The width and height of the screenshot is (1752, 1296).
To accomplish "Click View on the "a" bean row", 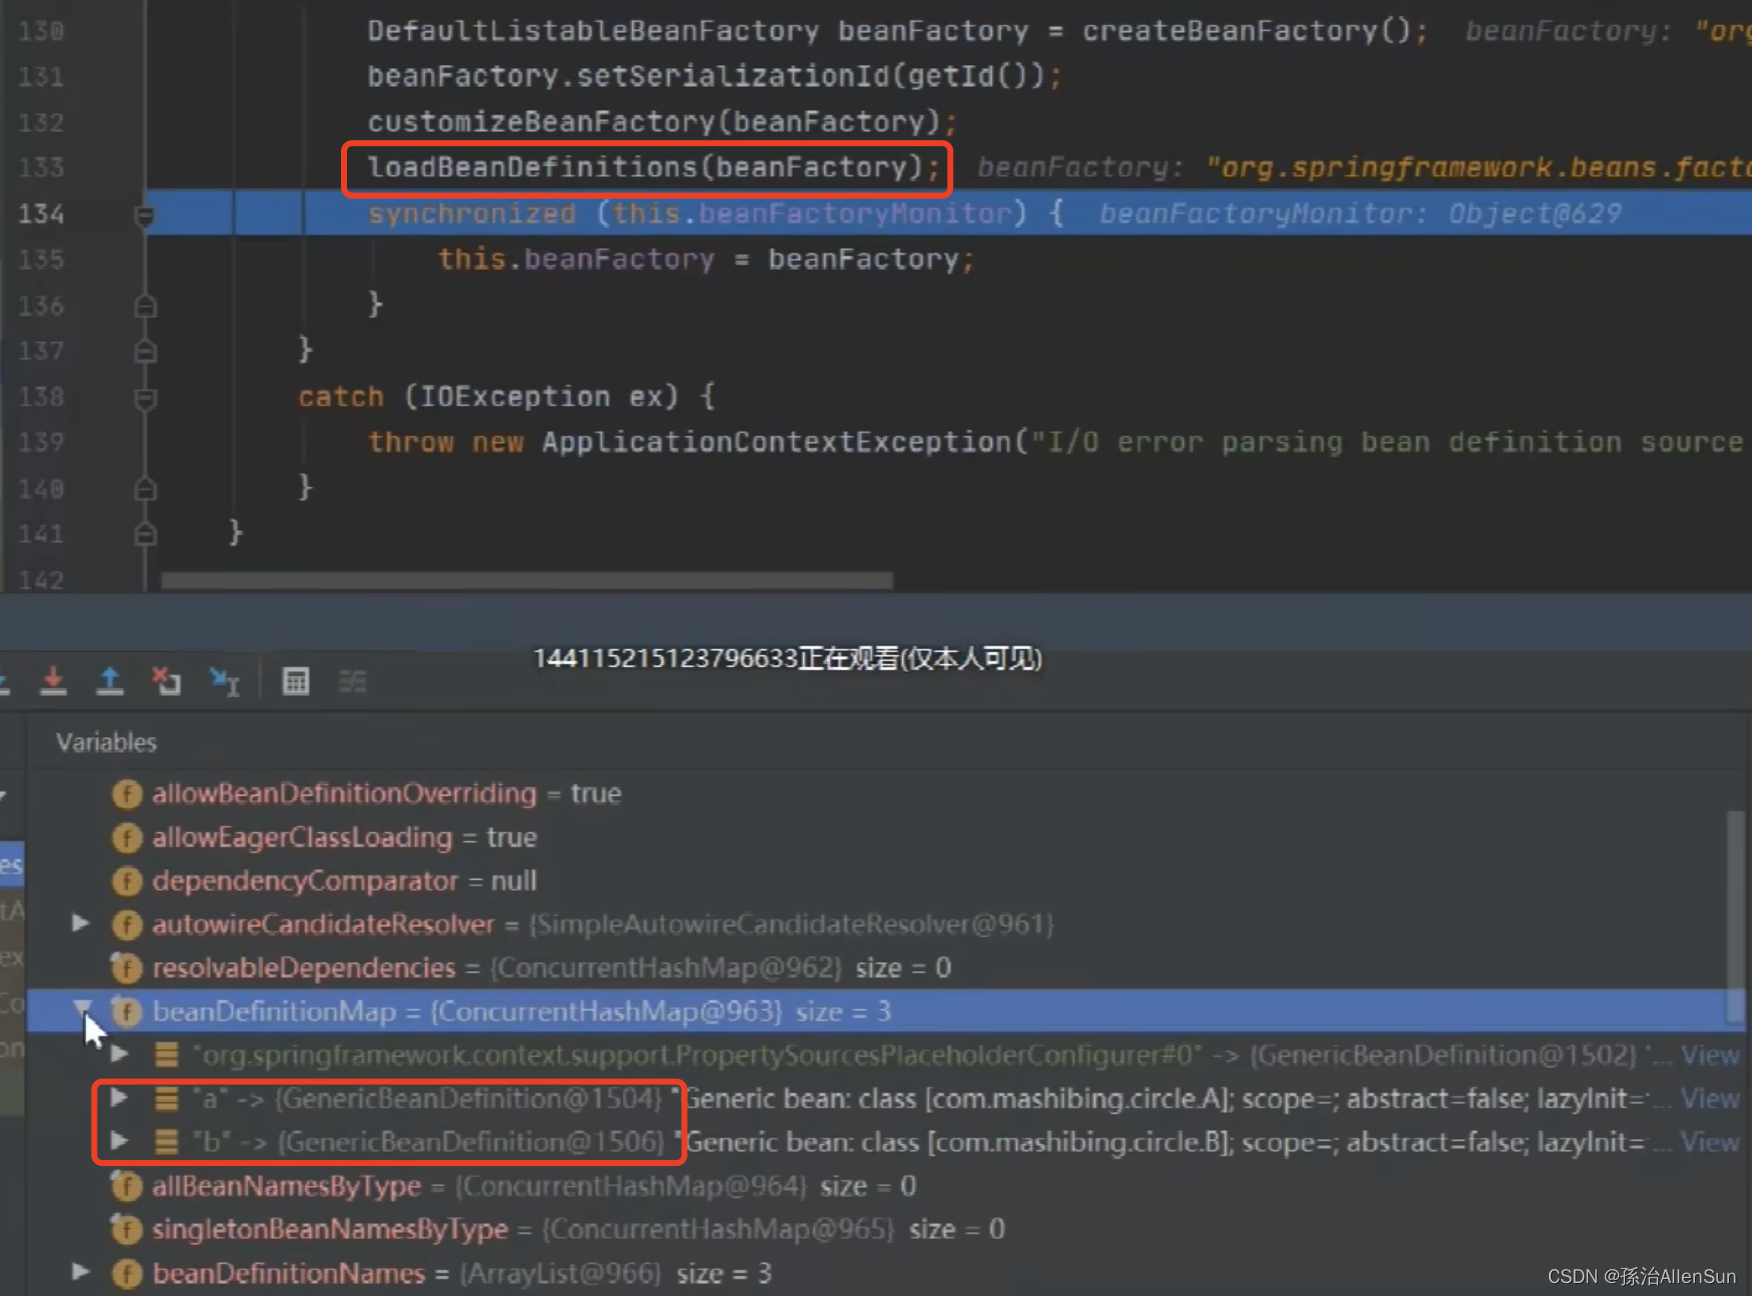I will 1710,1098.
